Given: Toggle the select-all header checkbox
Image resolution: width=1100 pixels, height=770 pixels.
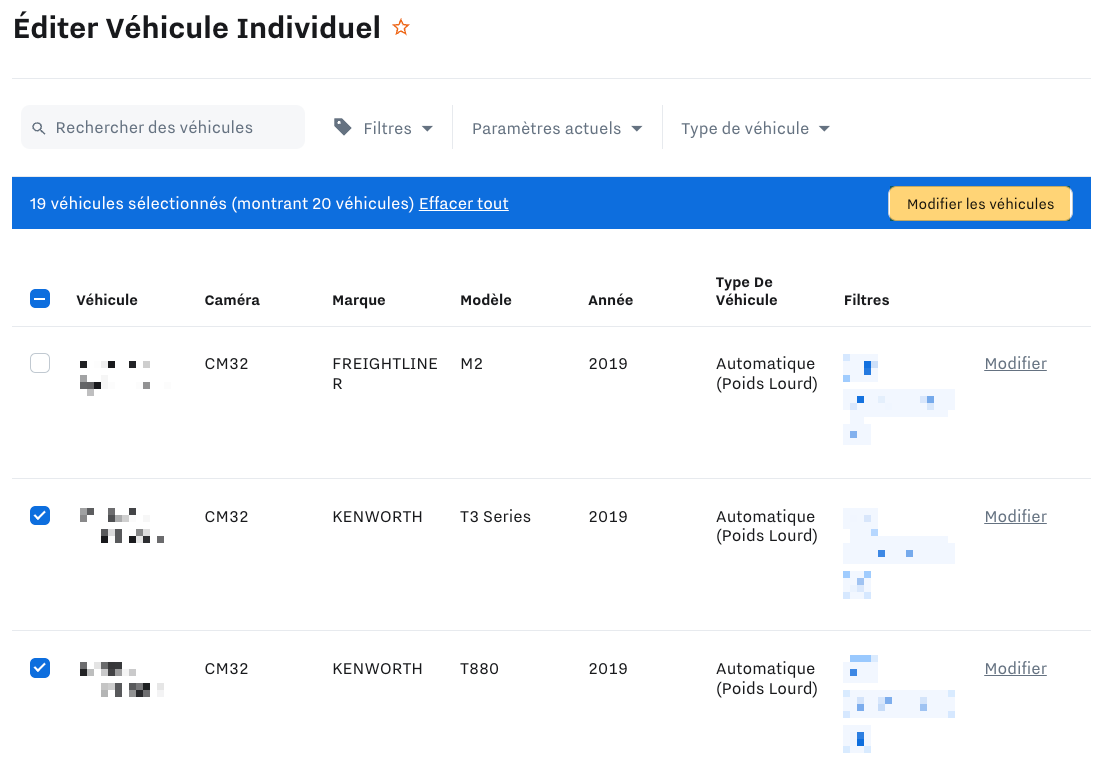Looking at the screenshot, I should pyautogui.click(x=40, y=298).
